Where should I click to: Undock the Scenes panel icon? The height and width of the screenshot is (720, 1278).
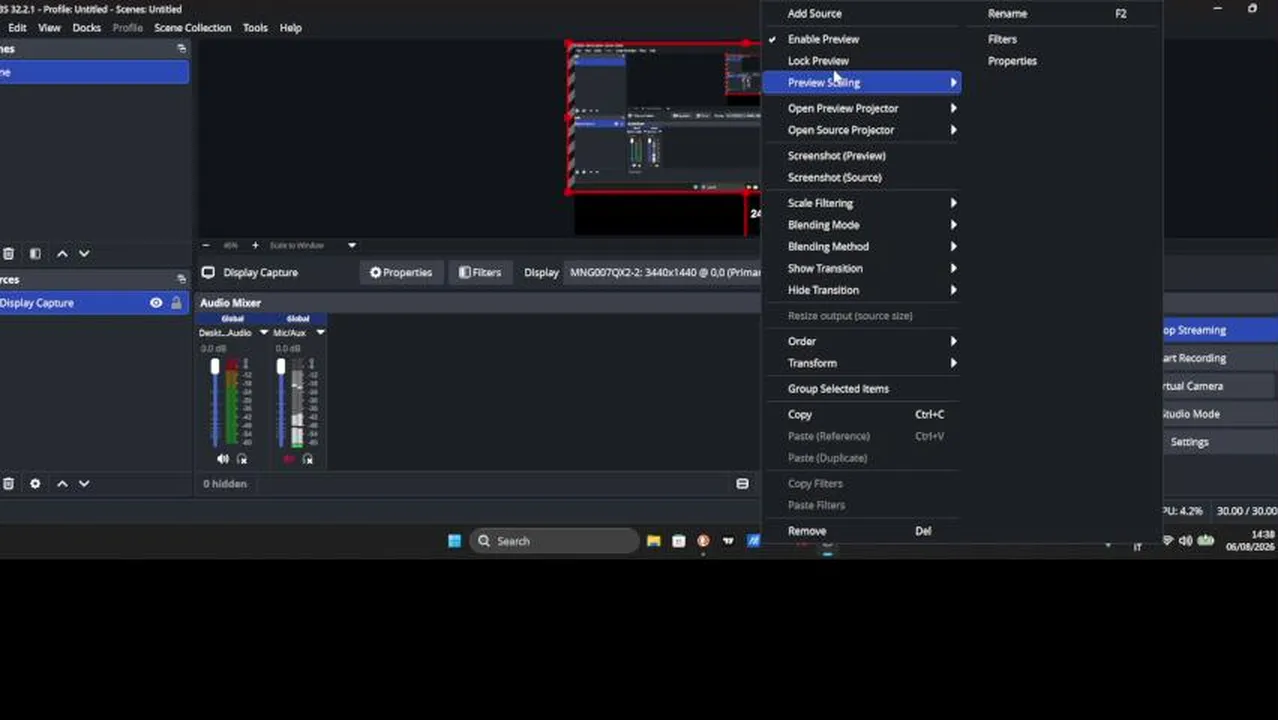click(x=181, y=48)
